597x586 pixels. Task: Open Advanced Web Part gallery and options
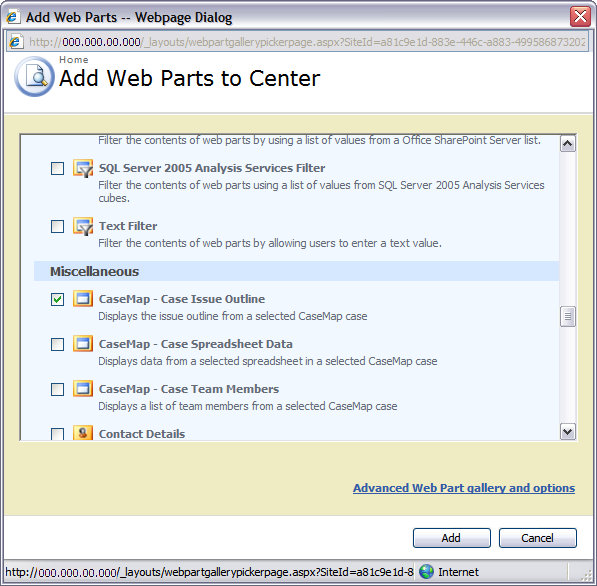point(464,488)
